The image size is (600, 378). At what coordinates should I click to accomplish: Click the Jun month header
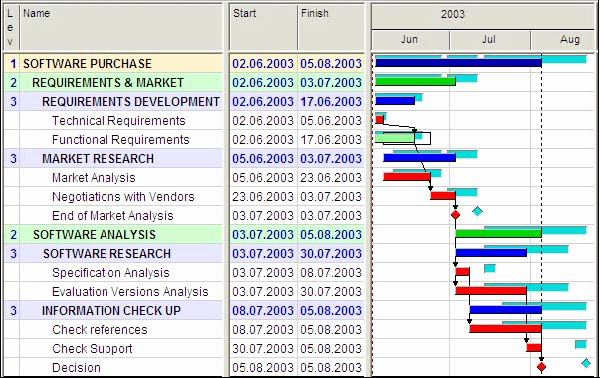[409, 39]
